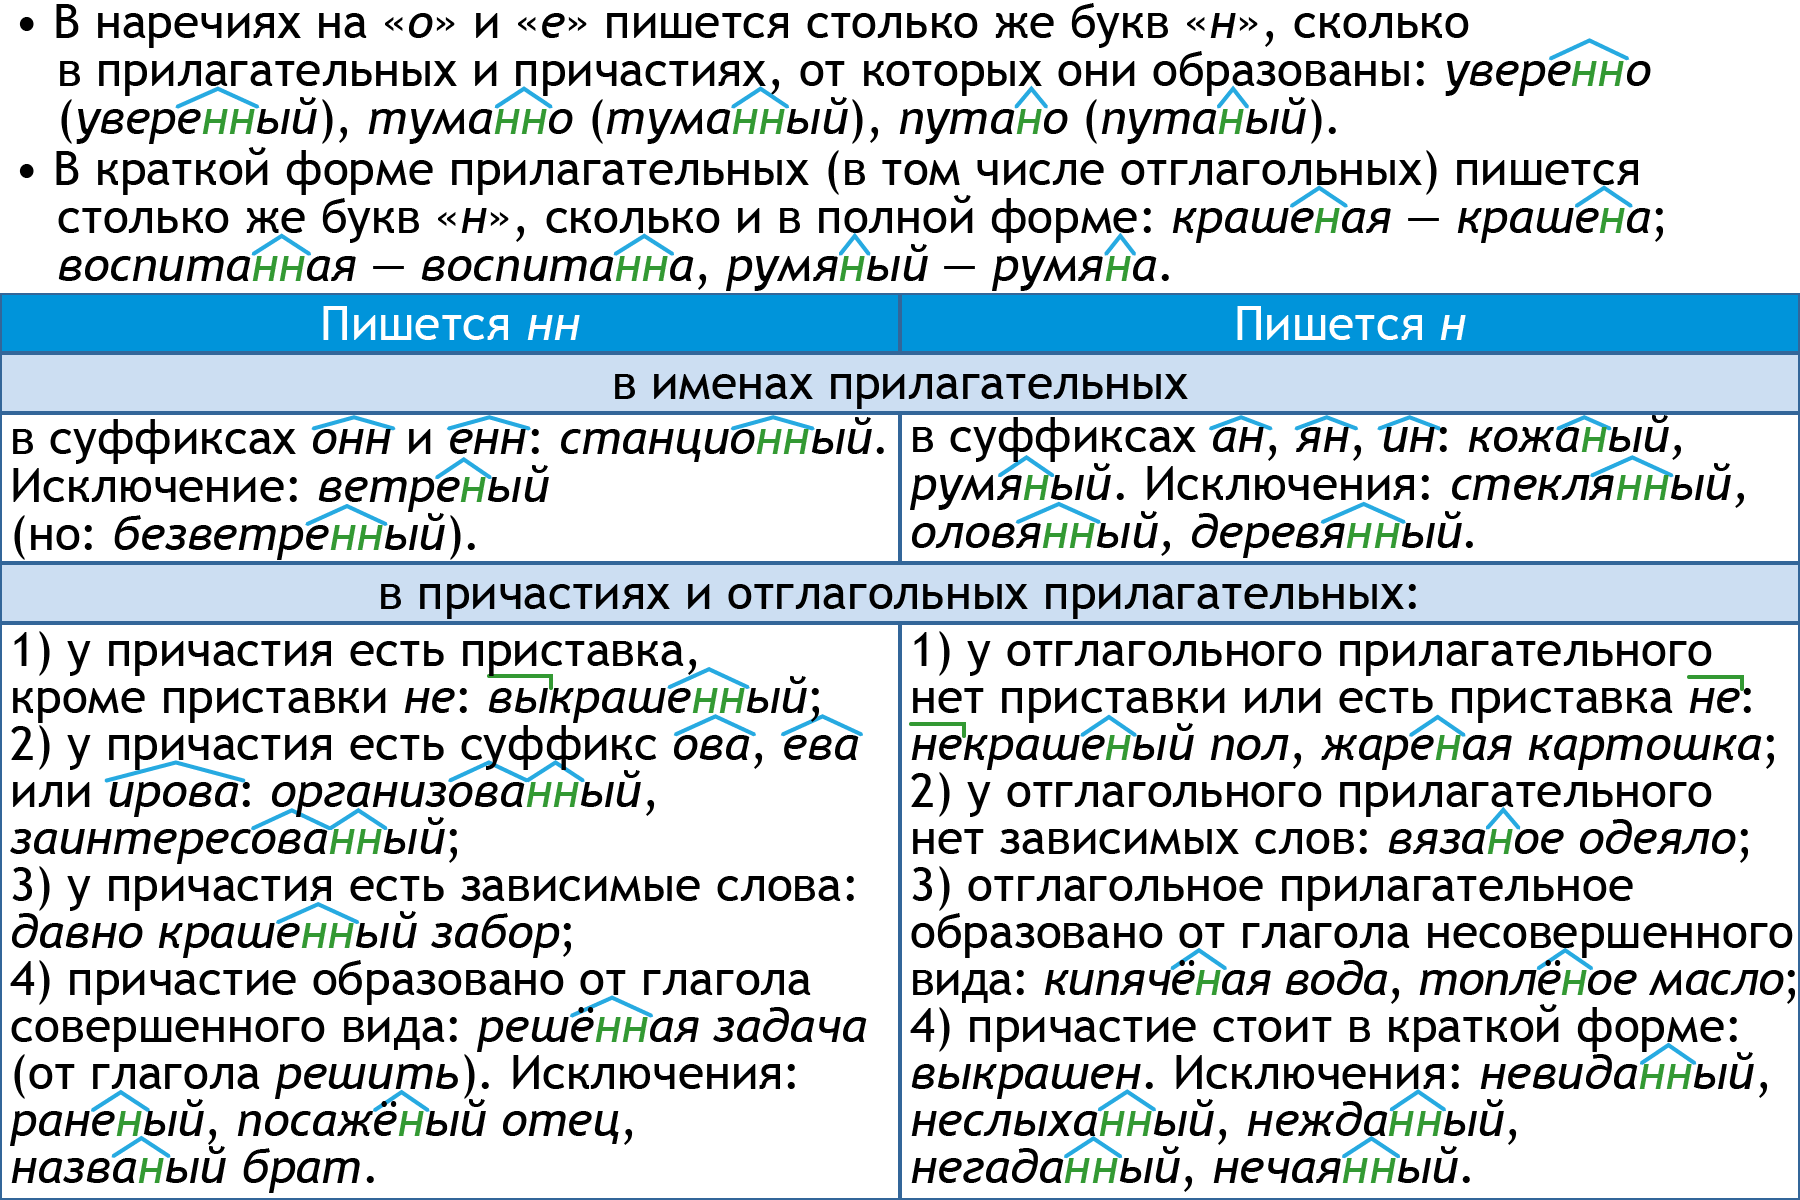Click the full-form example 'воспитанная'

207,266
